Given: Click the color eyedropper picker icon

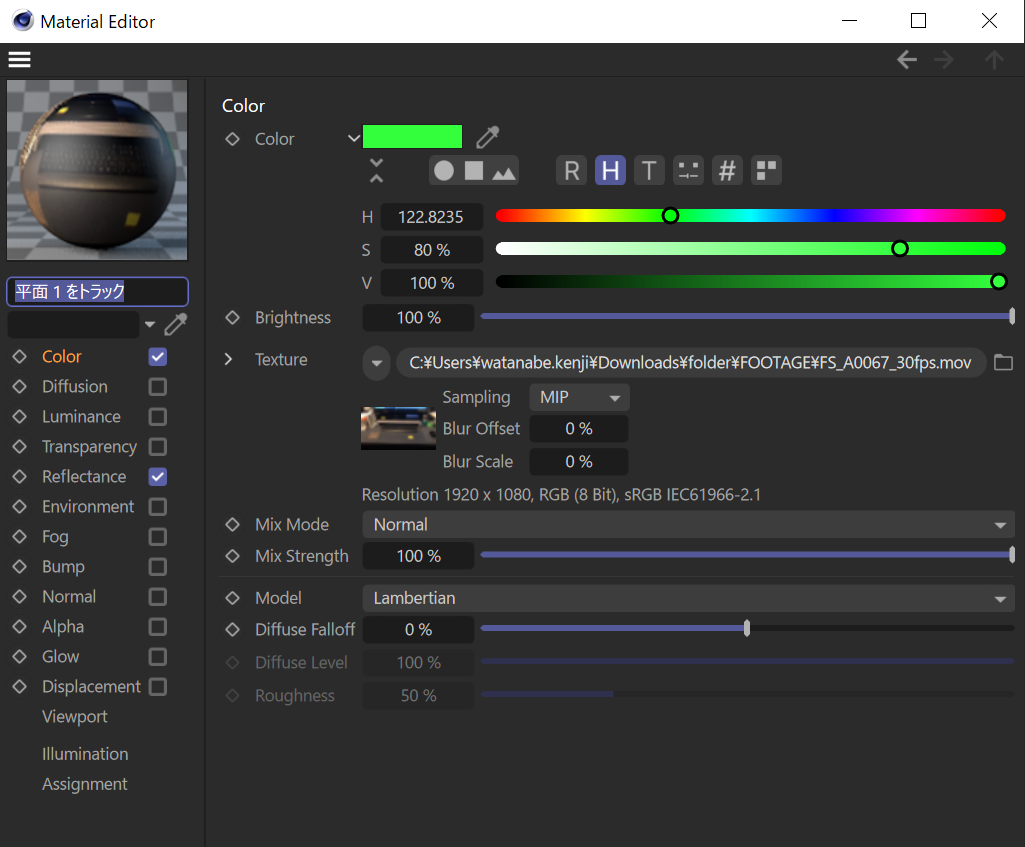Looking at the screenshot, I should click(x=487, y=137).
